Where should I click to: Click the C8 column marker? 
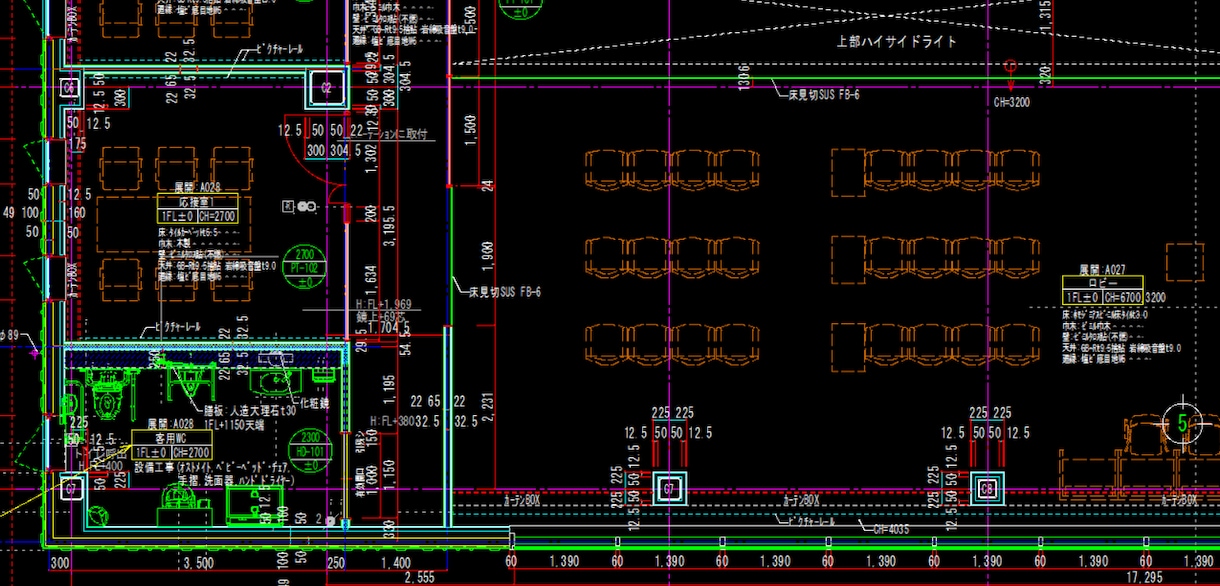988,489
